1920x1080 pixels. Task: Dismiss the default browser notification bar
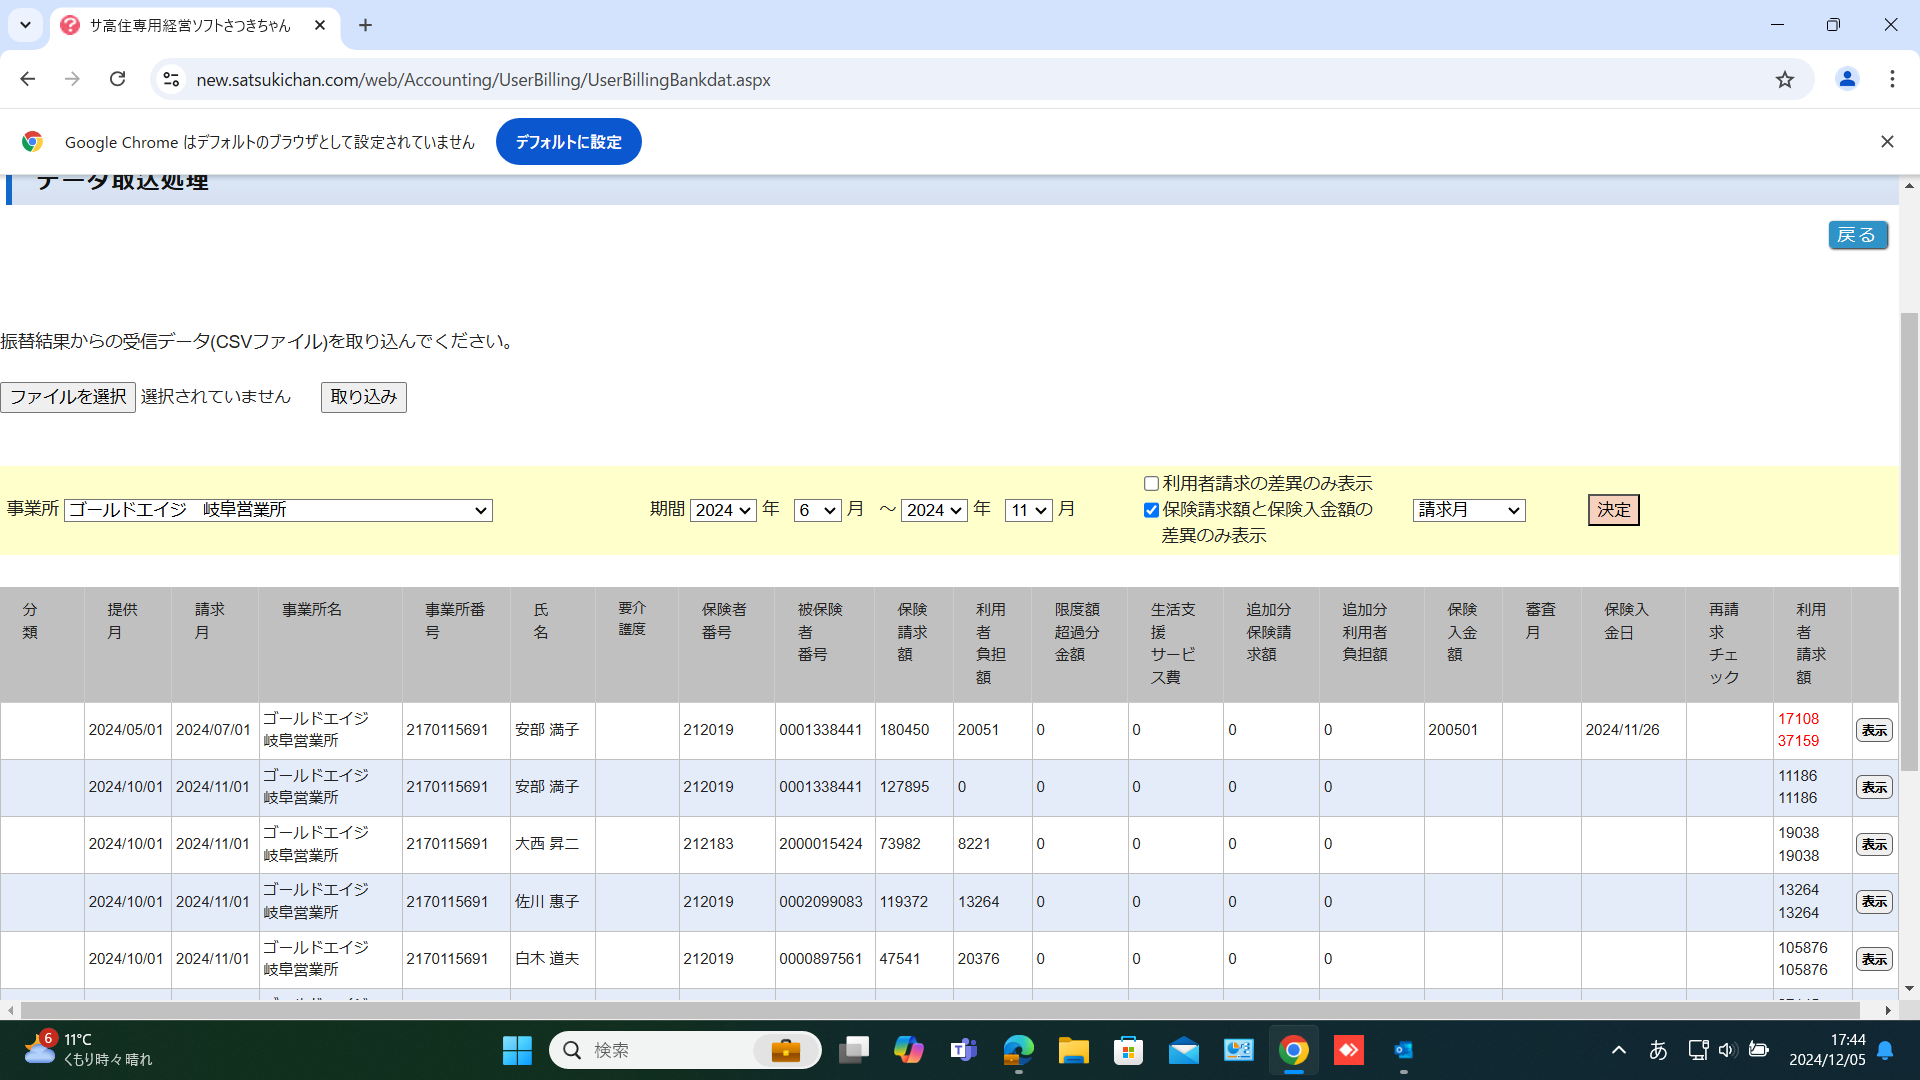(1887, 142)
